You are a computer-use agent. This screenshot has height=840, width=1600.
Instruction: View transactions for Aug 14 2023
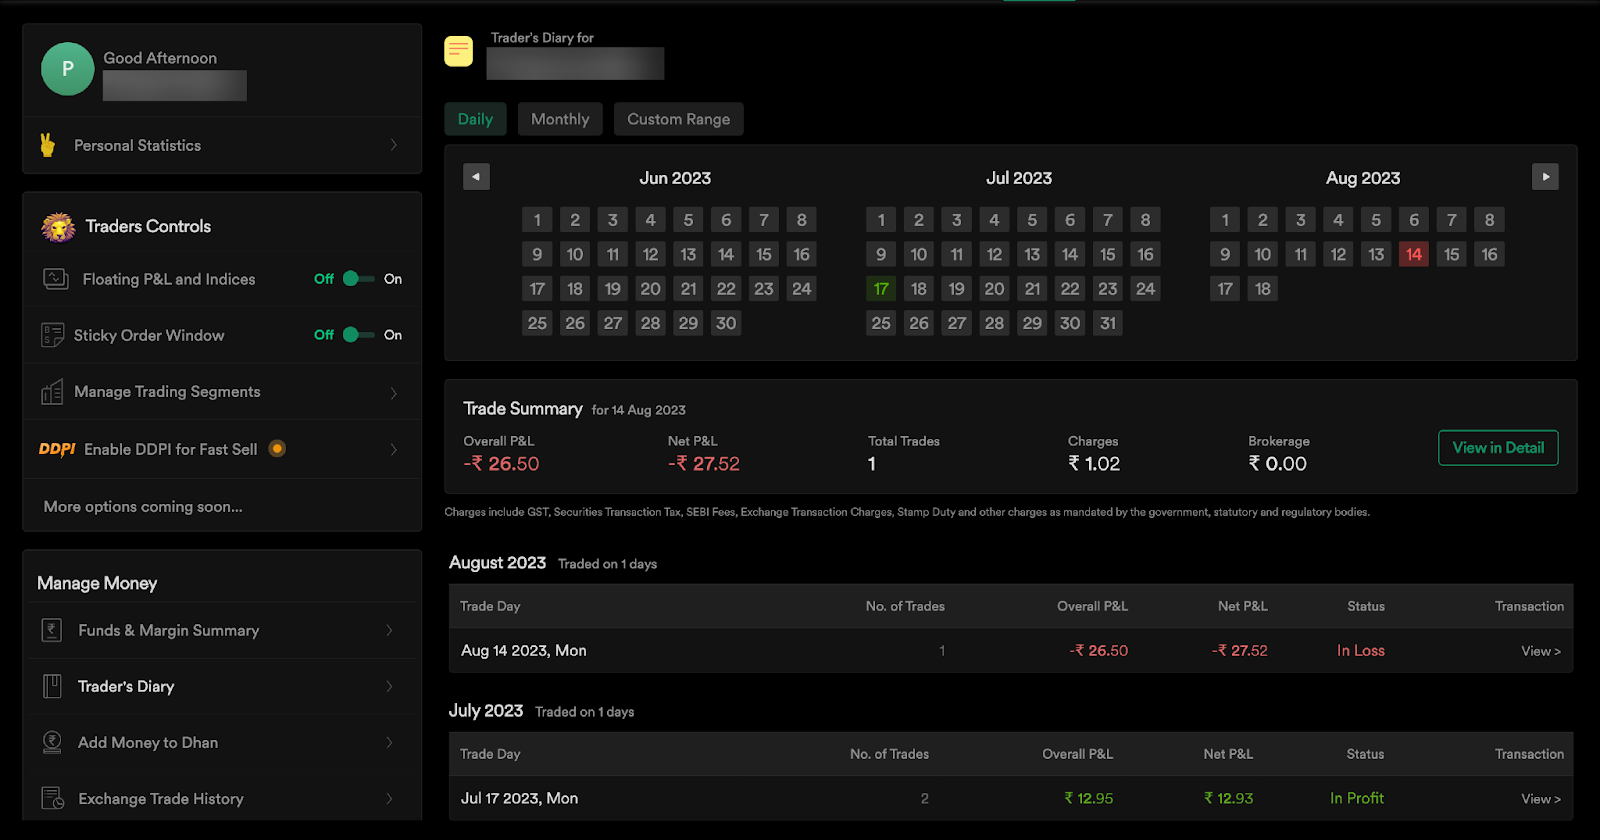click(1541, 651)
